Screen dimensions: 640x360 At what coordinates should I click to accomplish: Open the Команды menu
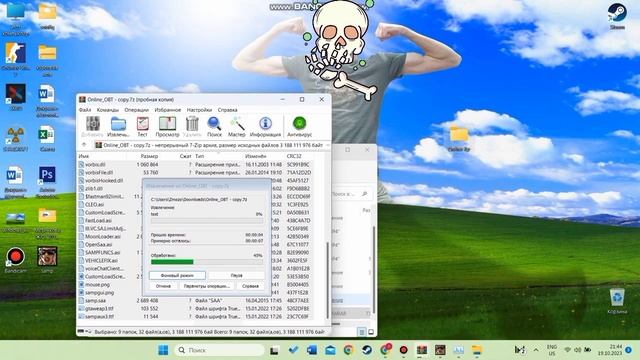pyautogui.click(x=107, y=110)
